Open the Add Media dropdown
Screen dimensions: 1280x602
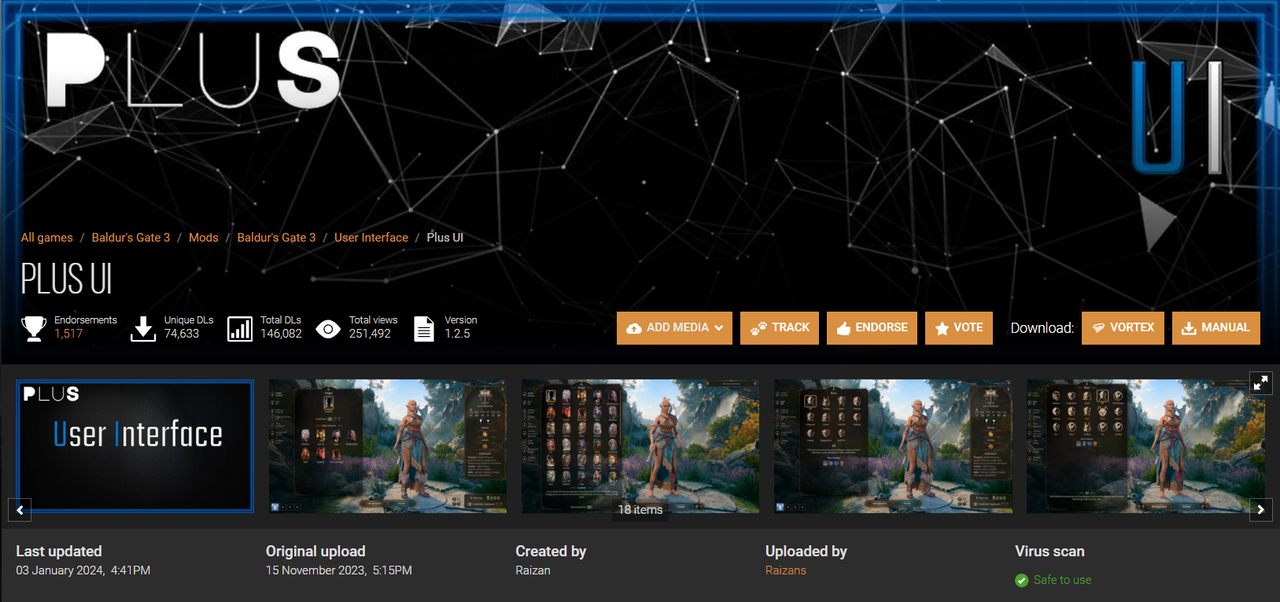click(x=674, y=328)
